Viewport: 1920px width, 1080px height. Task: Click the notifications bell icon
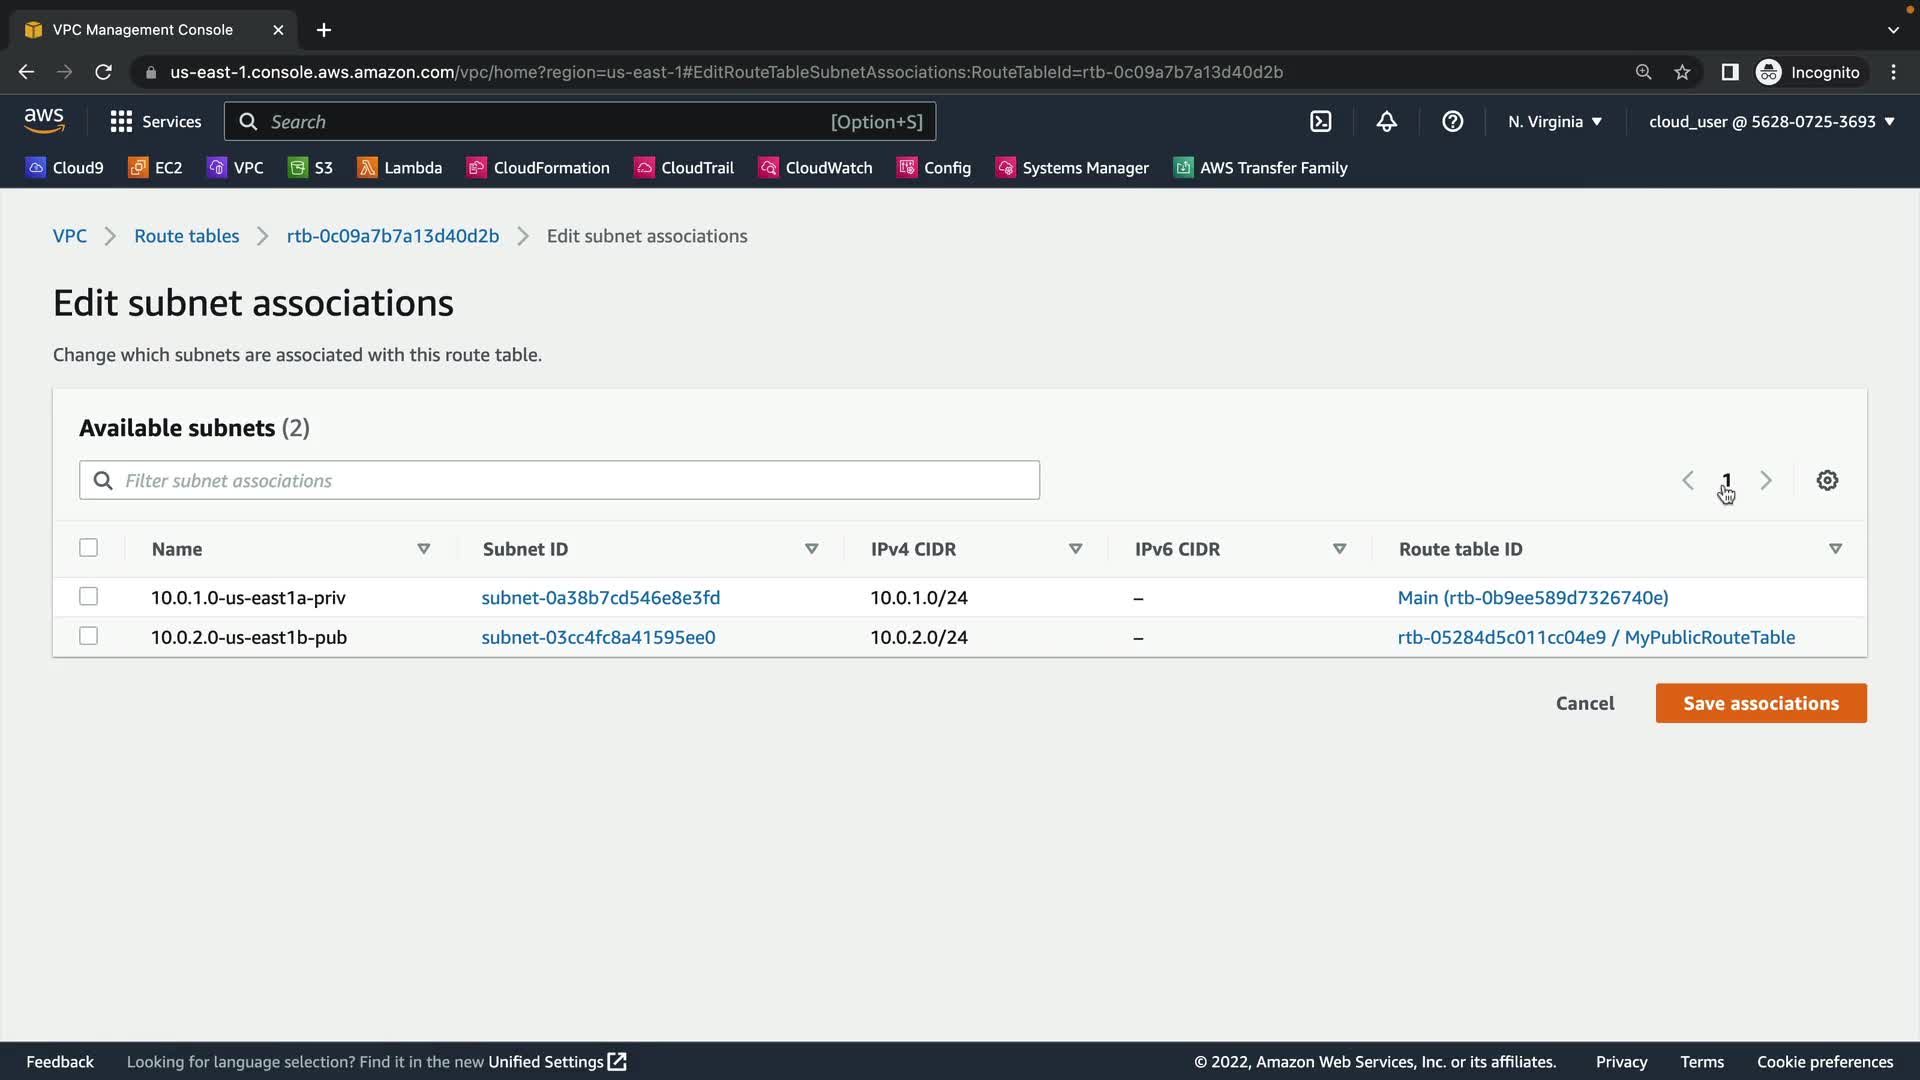coord(1386,122)
